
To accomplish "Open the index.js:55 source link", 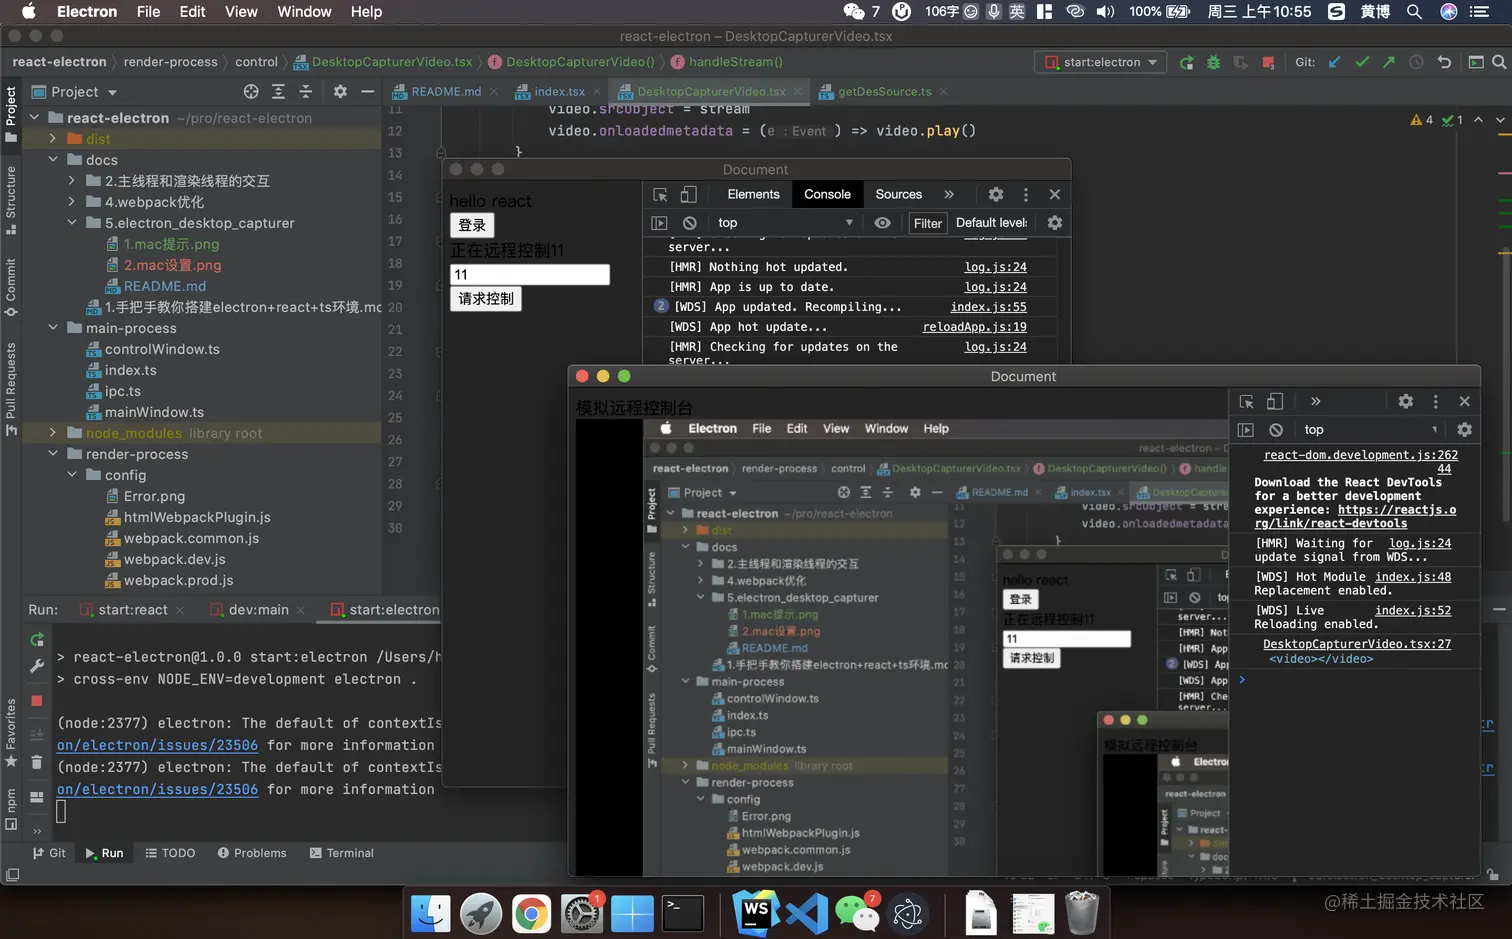I will pos(988,307).
